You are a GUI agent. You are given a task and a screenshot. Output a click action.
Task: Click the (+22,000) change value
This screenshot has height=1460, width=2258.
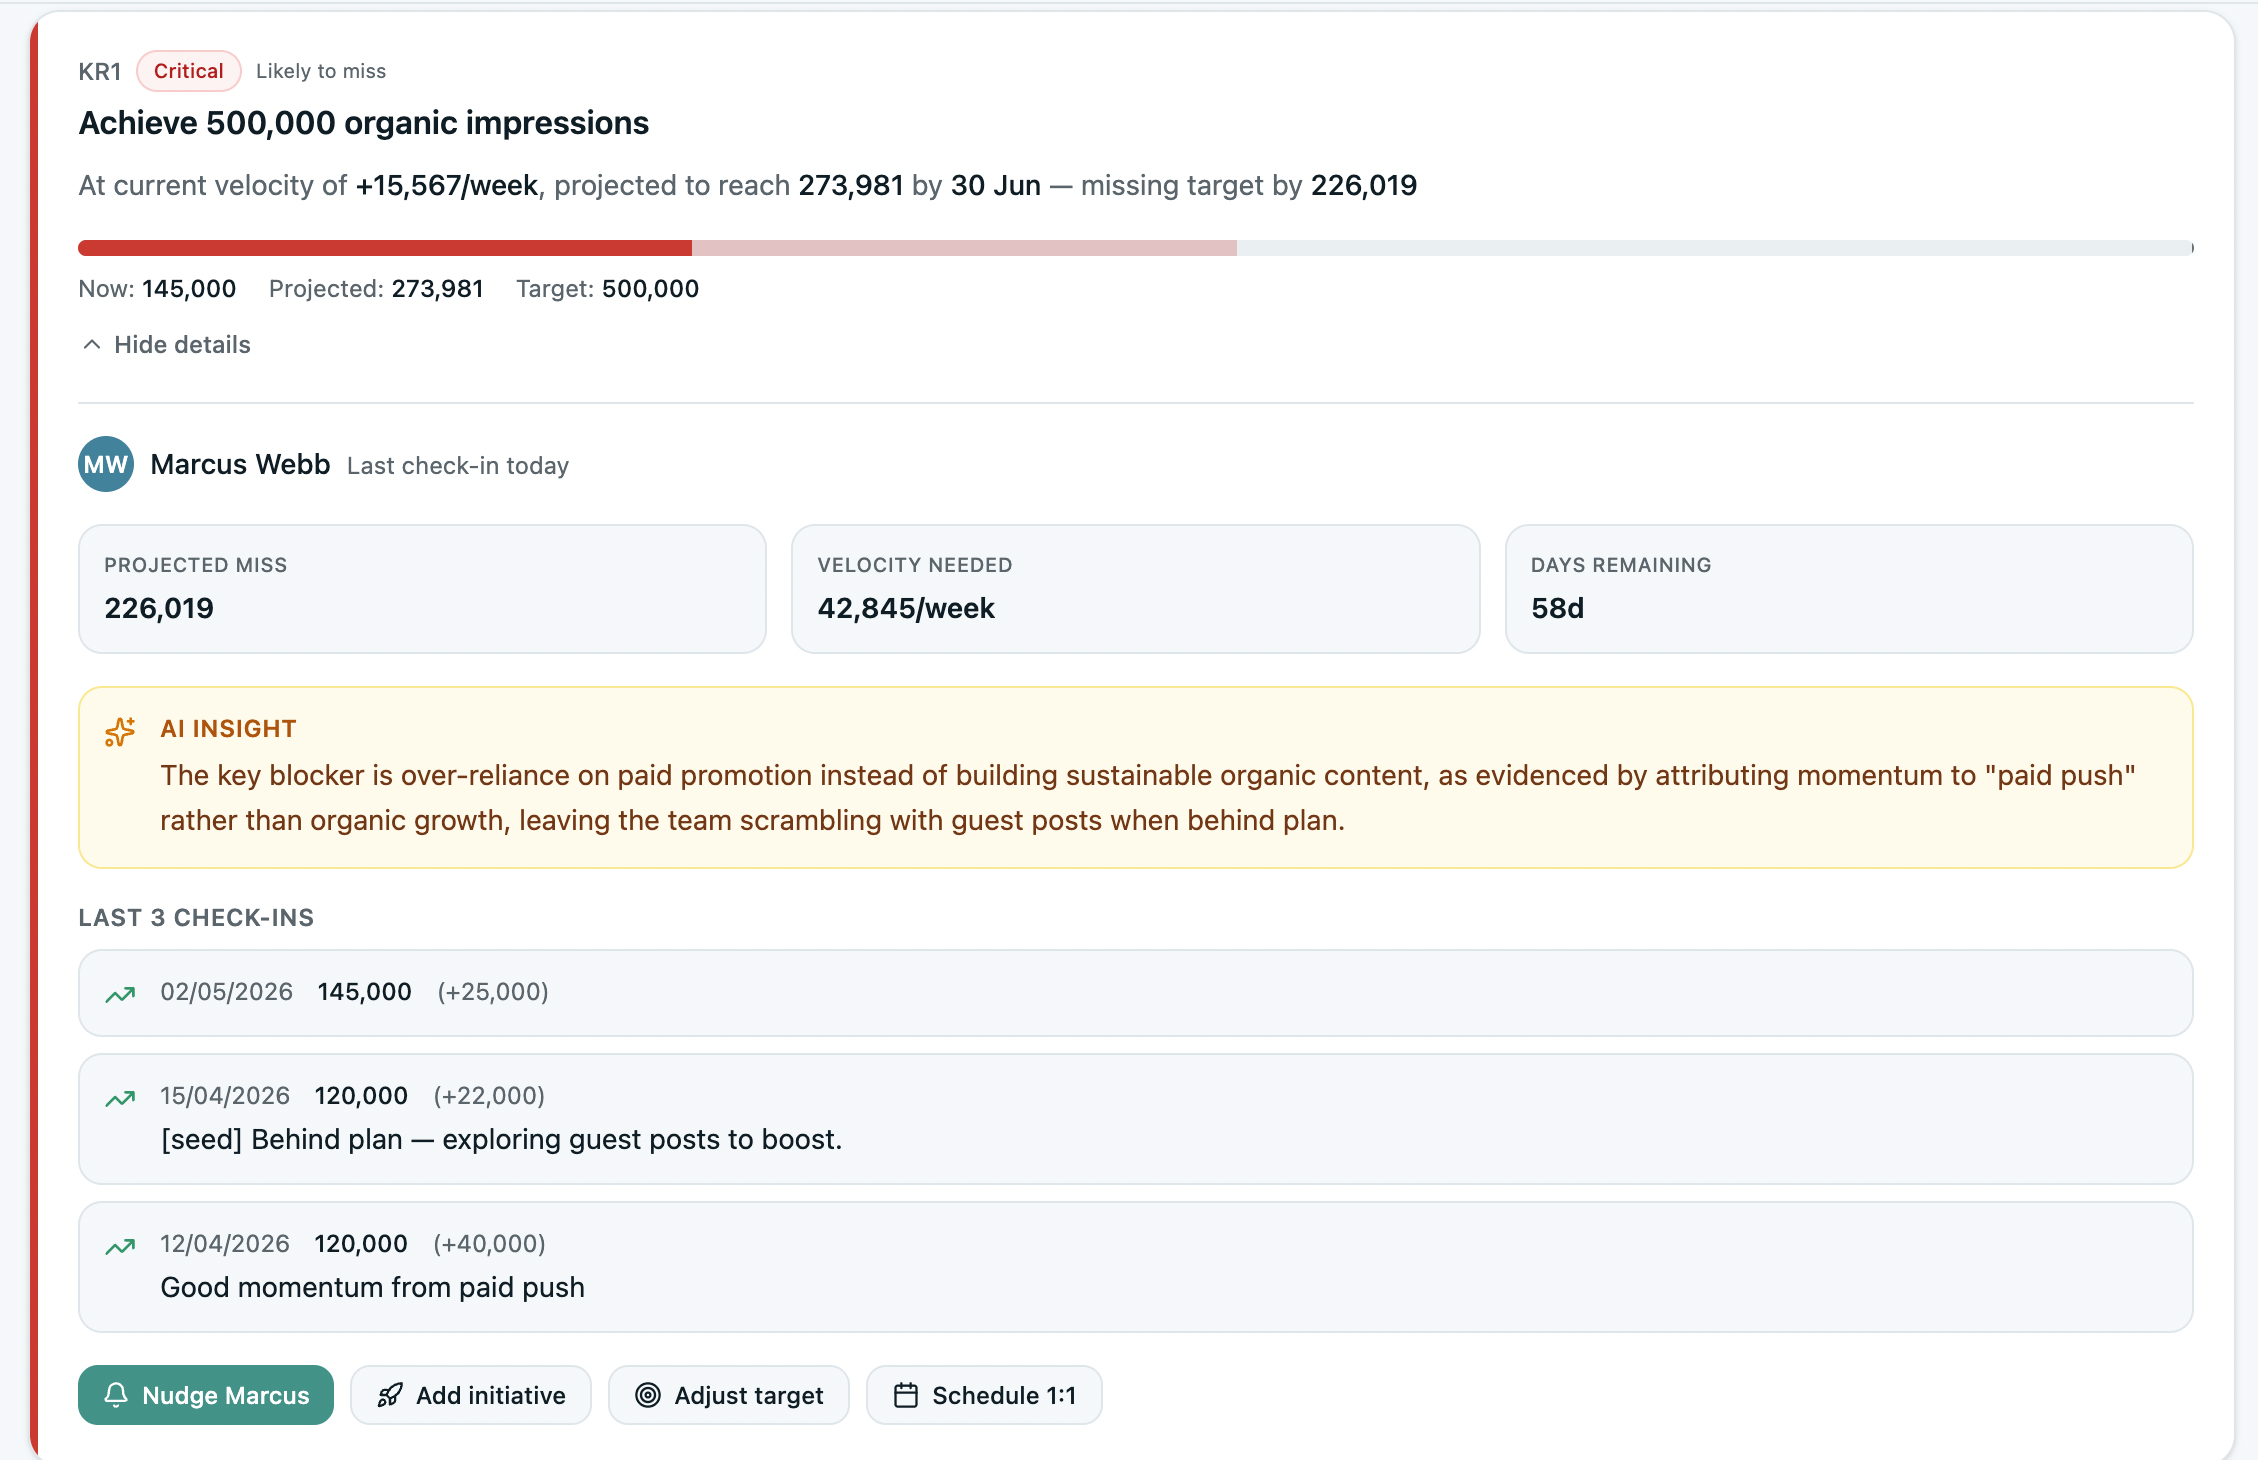click(x=489, y=1096)
